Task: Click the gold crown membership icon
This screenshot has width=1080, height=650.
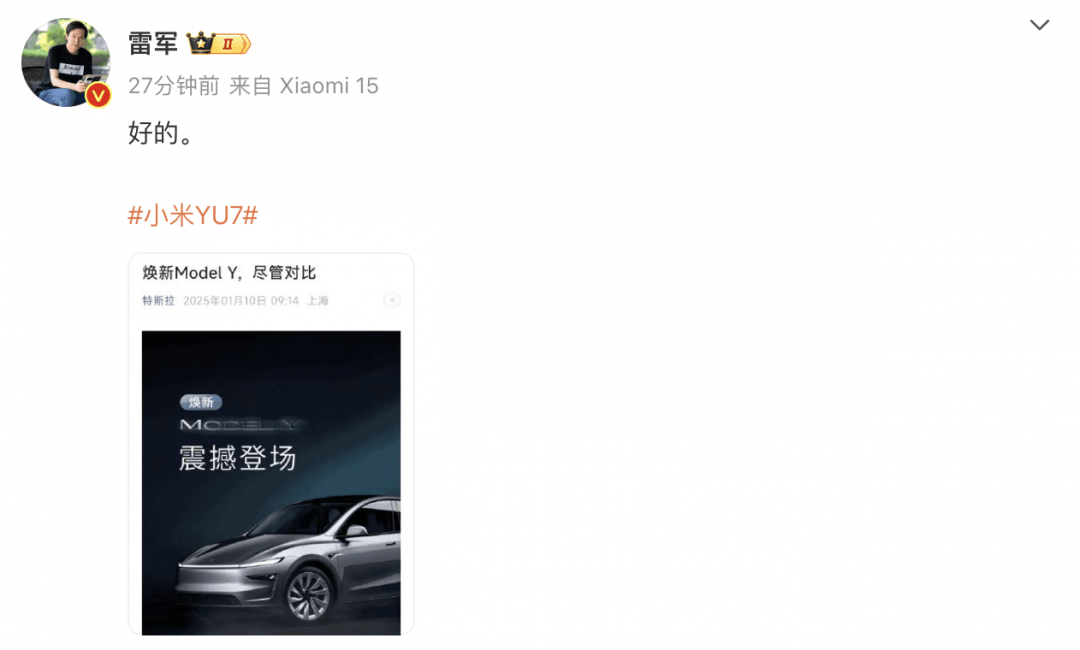Action: [x=200, y=43]
